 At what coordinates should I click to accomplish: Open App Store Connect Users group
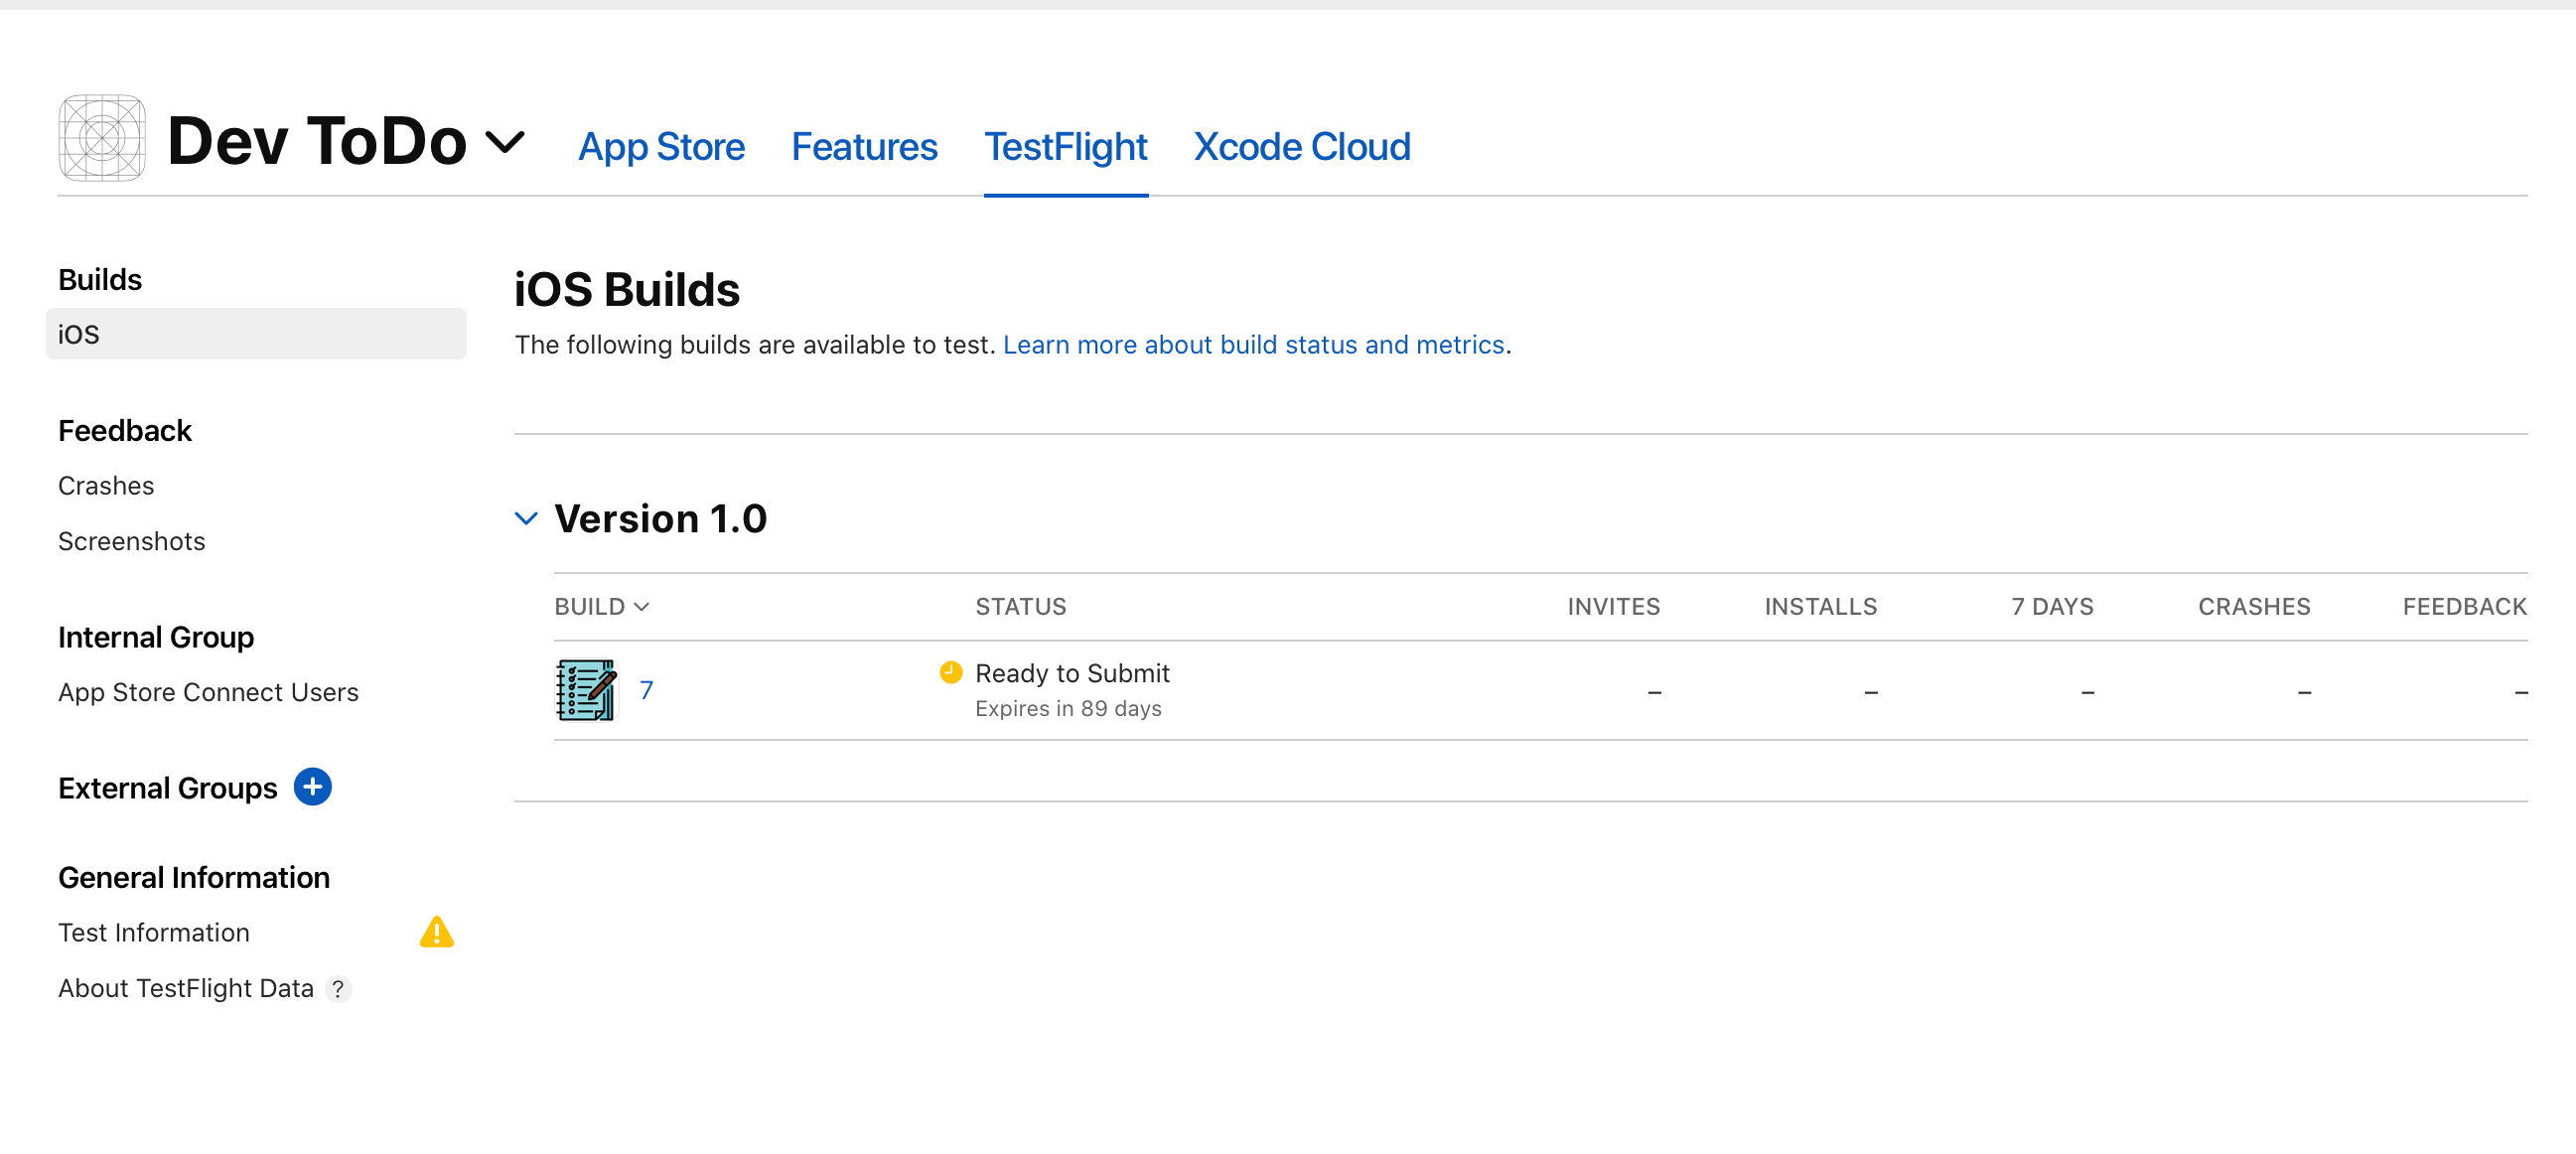(x=208, y=693)
